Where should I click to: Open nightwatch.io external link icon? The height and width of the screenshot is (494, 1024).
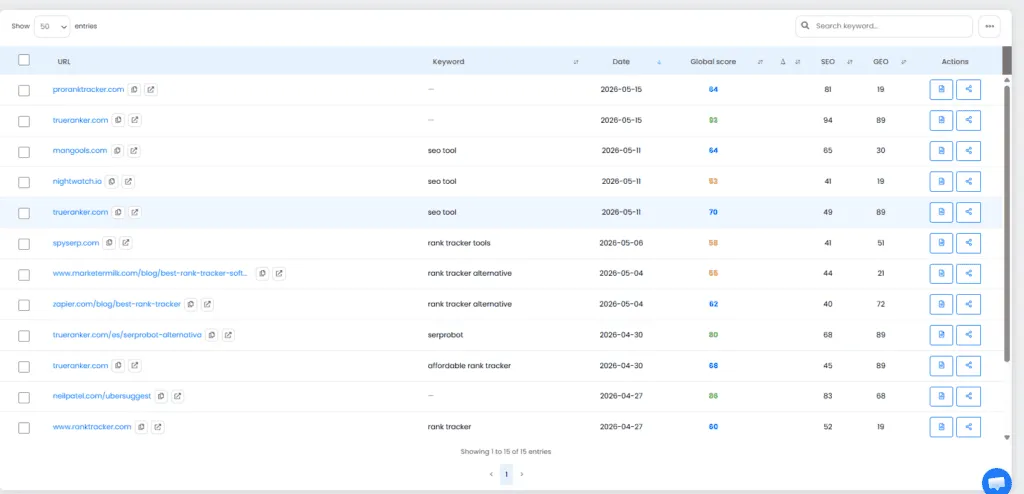129,182
